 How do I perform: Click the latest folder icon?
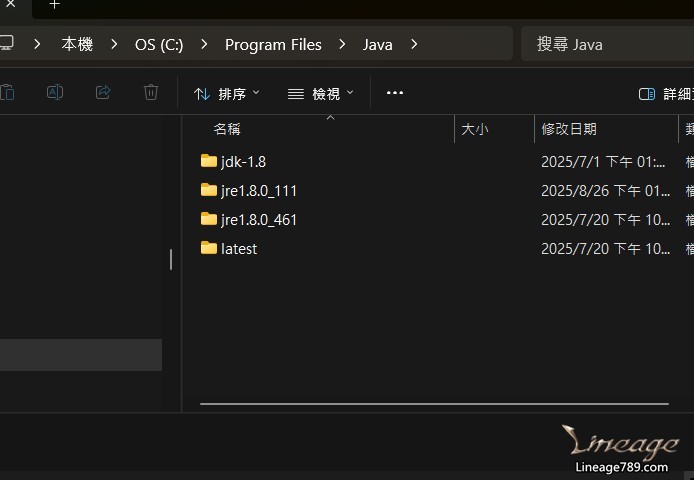pos(209,248)
